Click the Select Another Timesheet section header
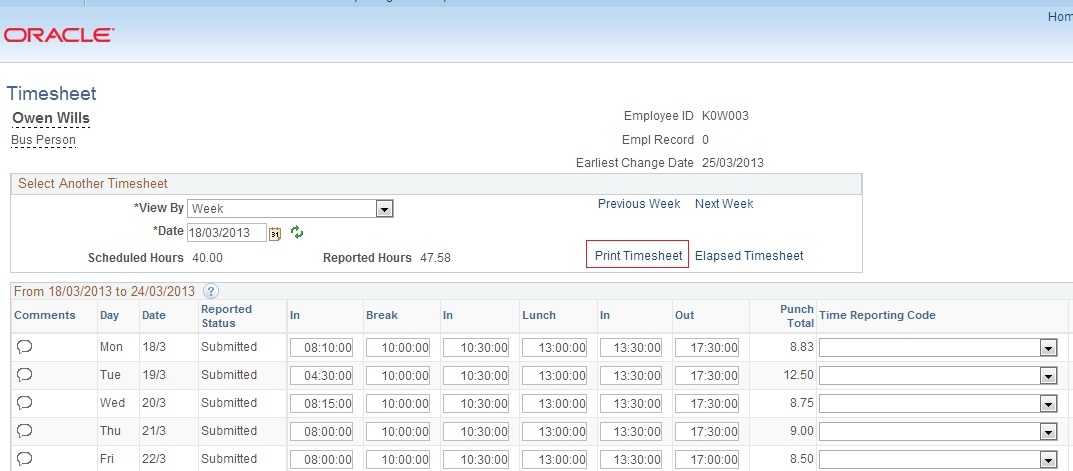 92,184
